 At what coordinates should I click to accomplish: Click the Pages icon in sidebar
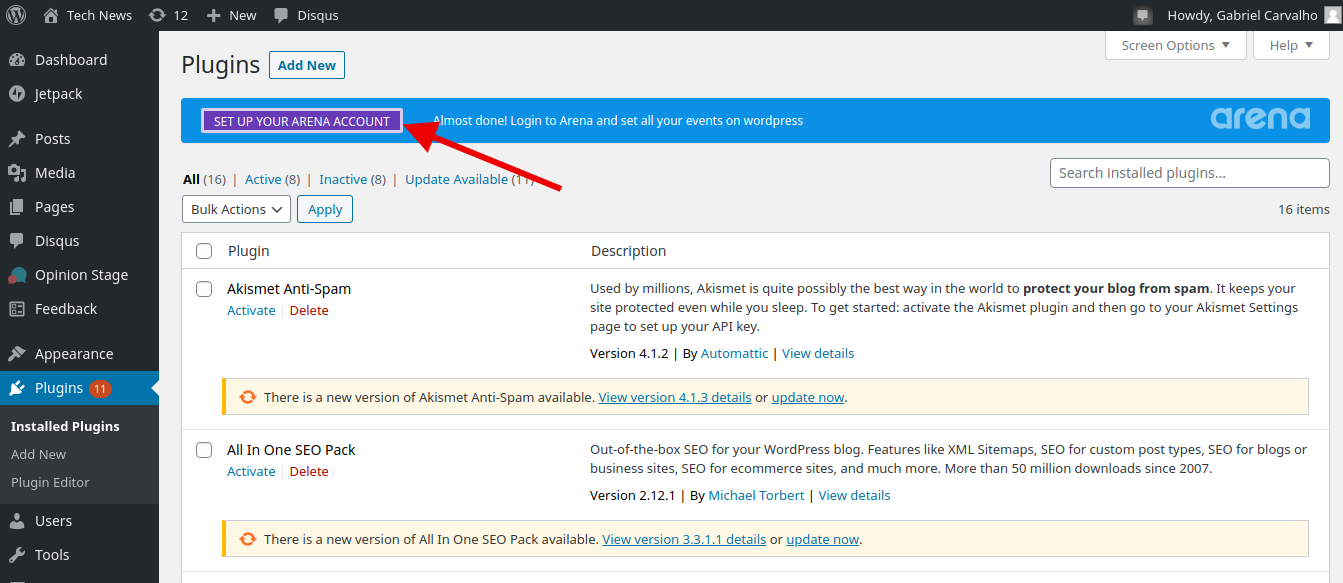tap(17, 207)
